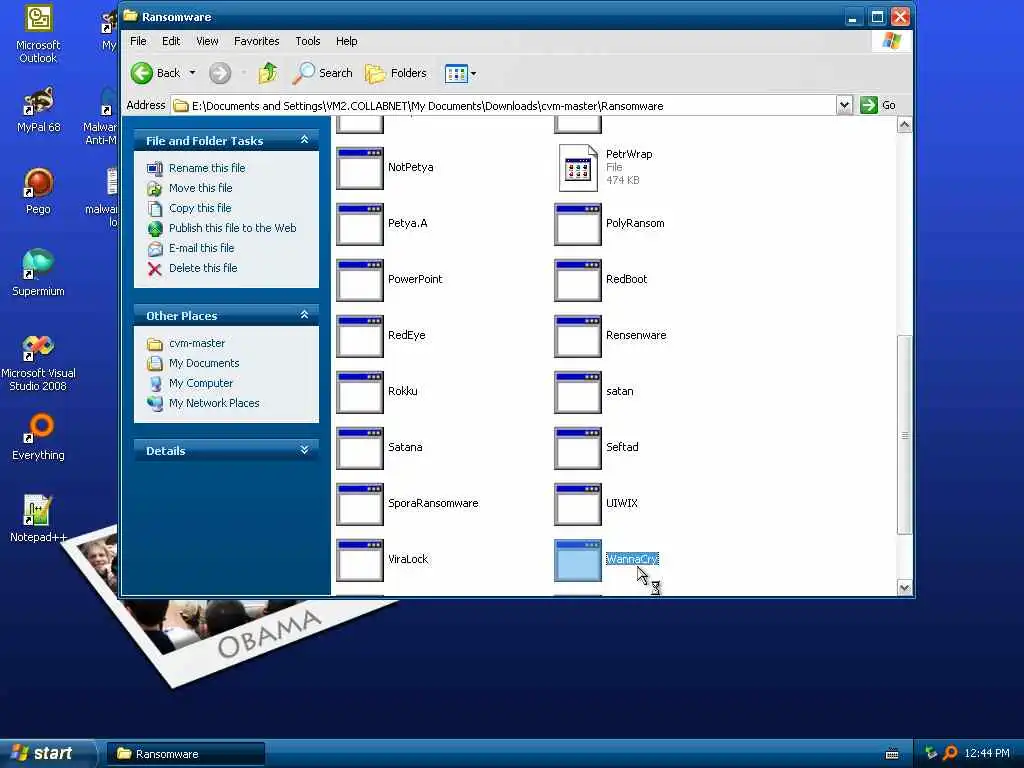Open Supermium desktop shortcut

[x=38, y=273]
